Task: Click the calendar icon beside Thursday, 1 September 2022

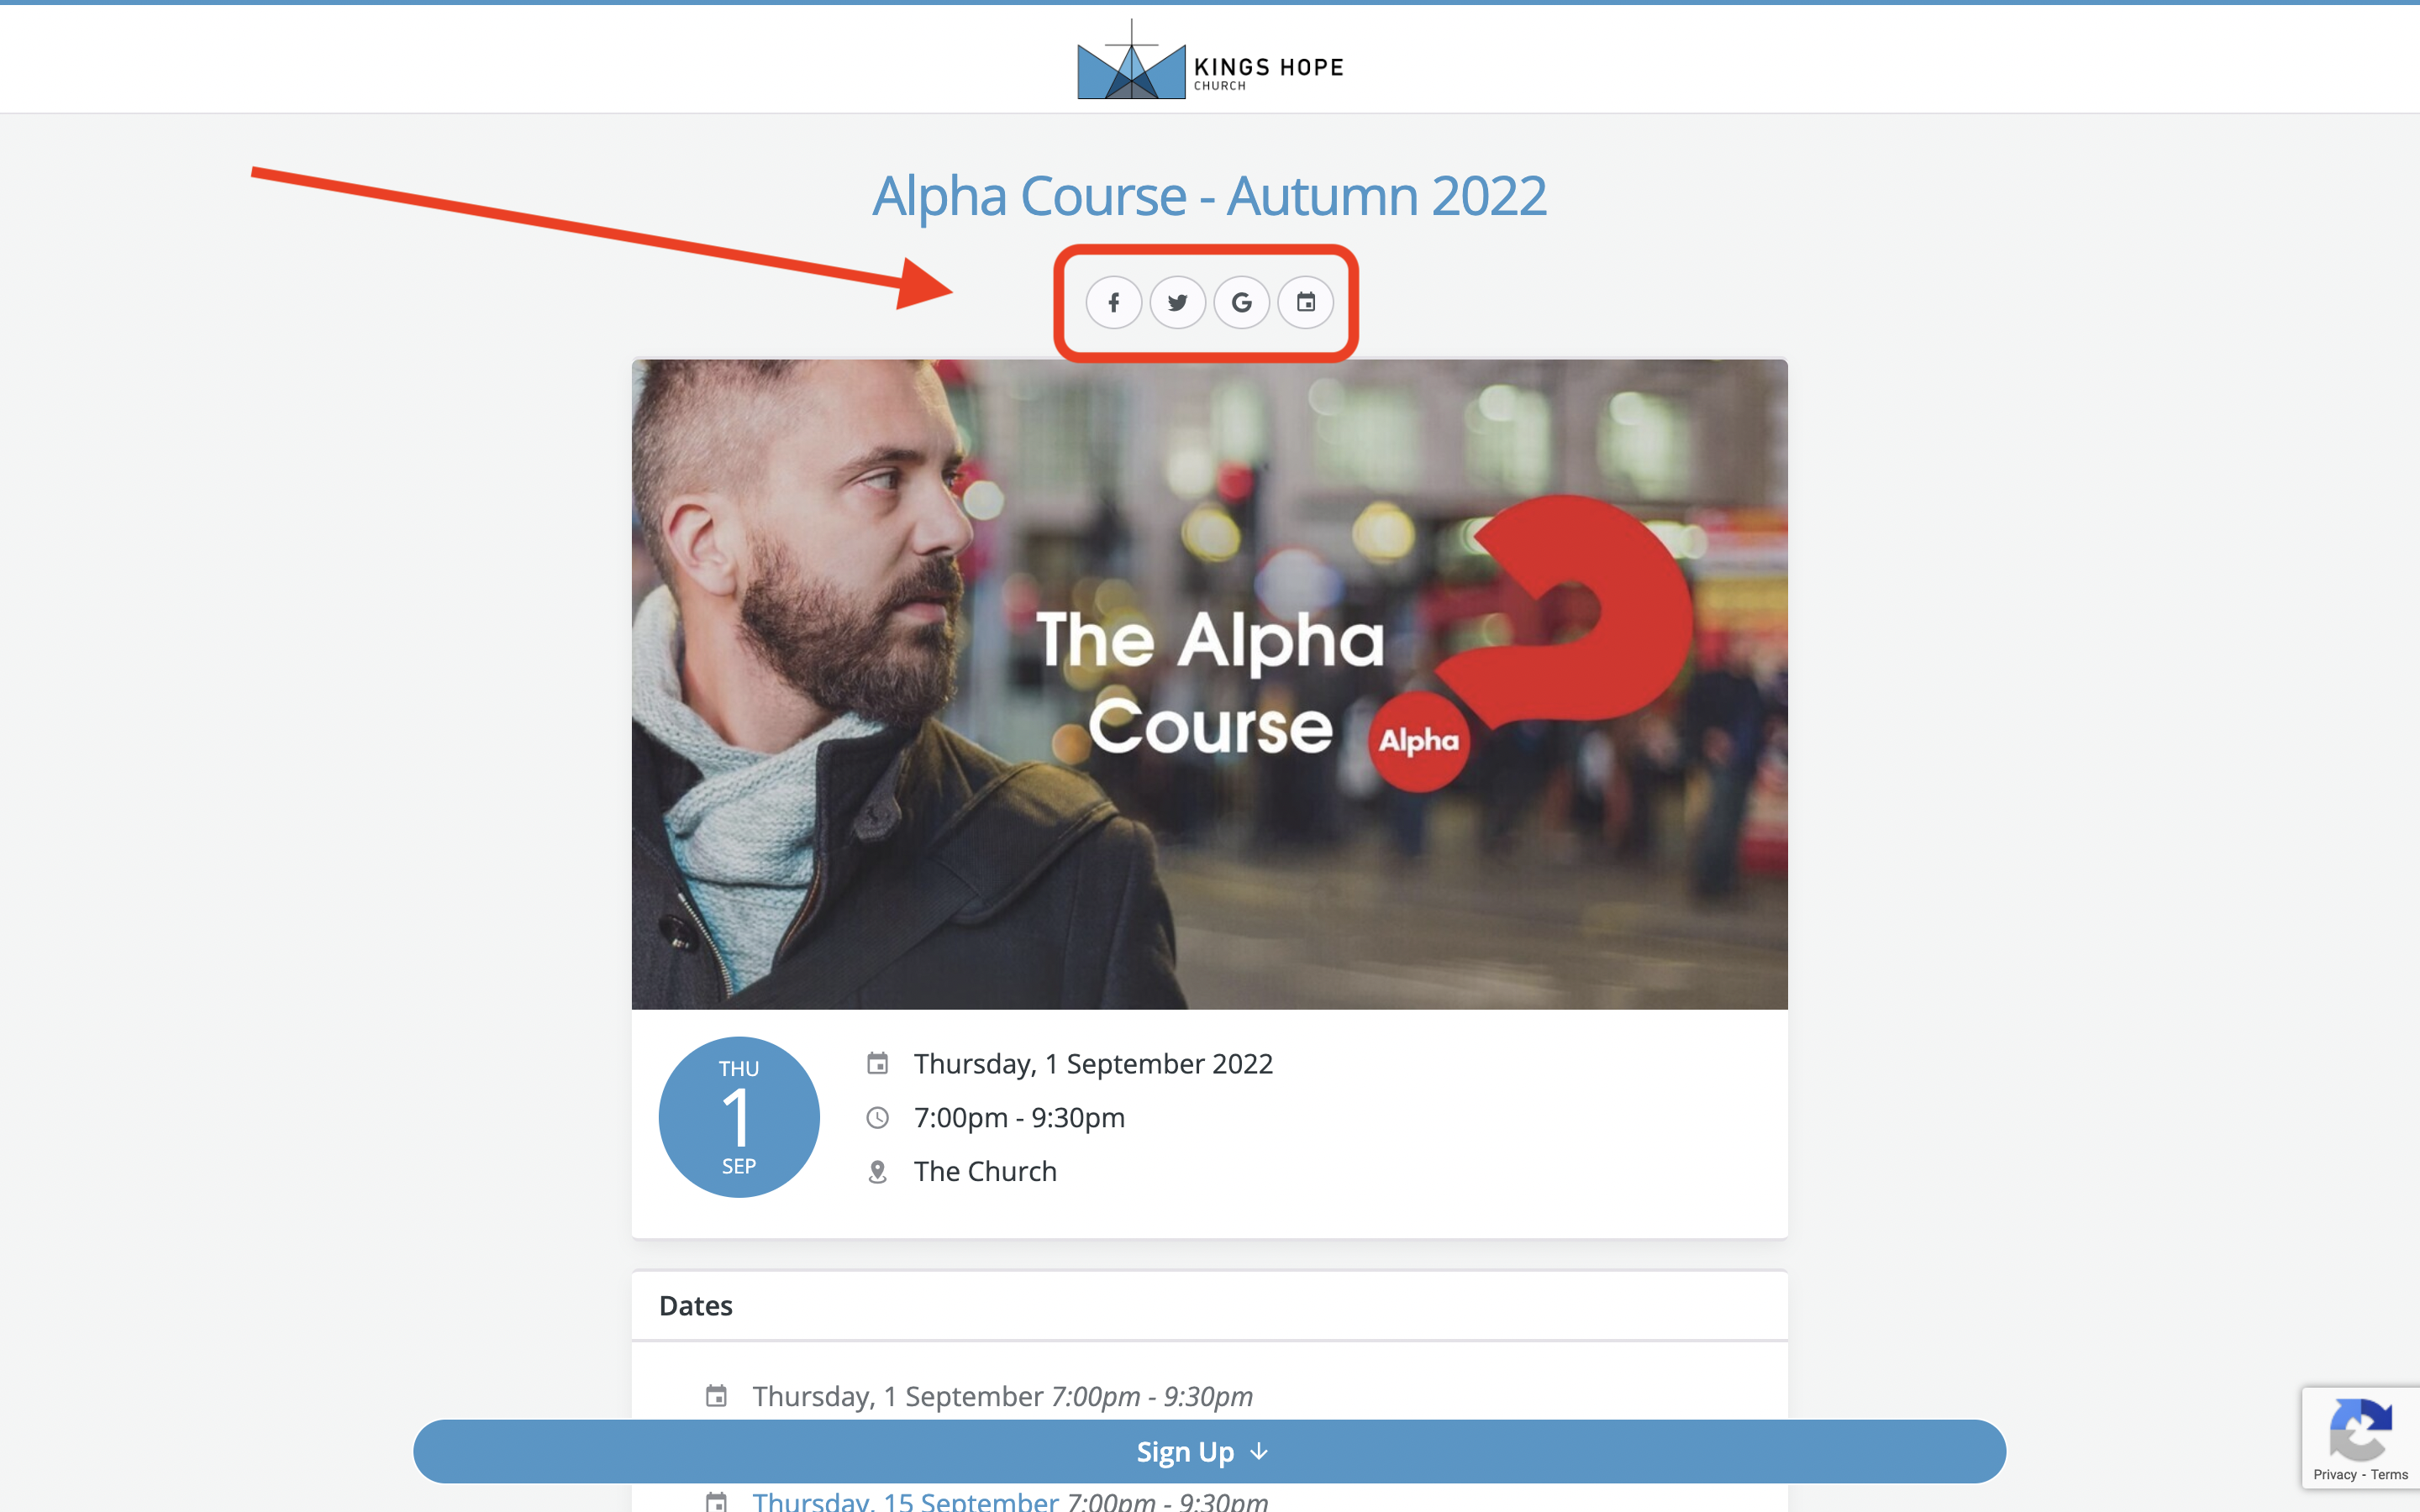Action: pyautogui.click(x=877, y=1063)
